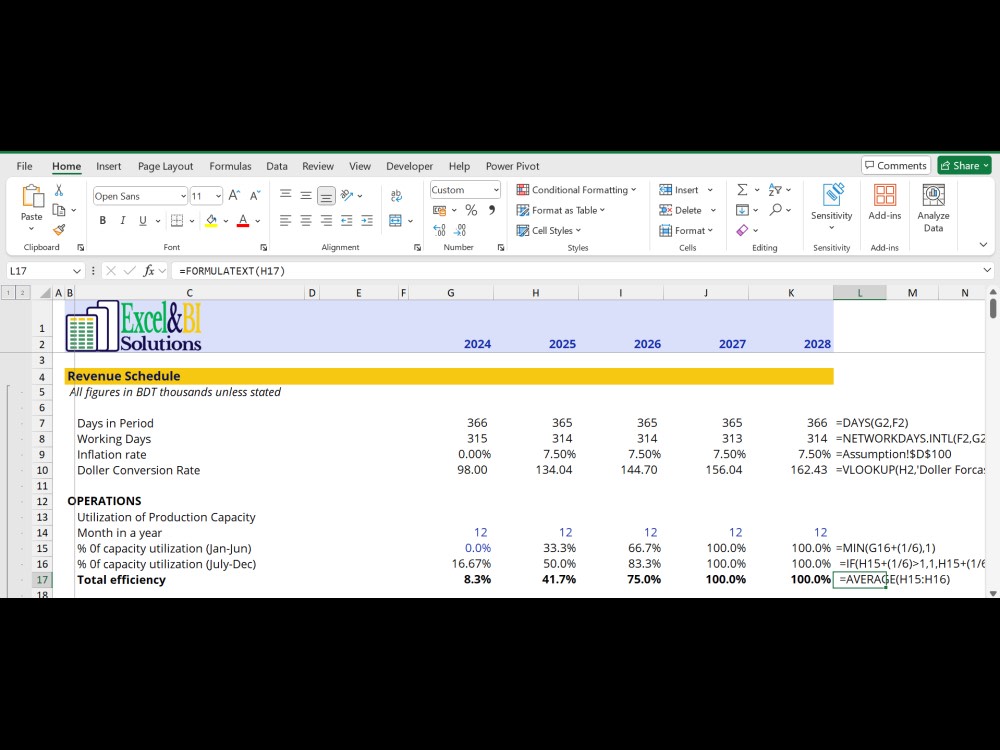Align text left
The image size is (1000, 750).
coord(286,221)
